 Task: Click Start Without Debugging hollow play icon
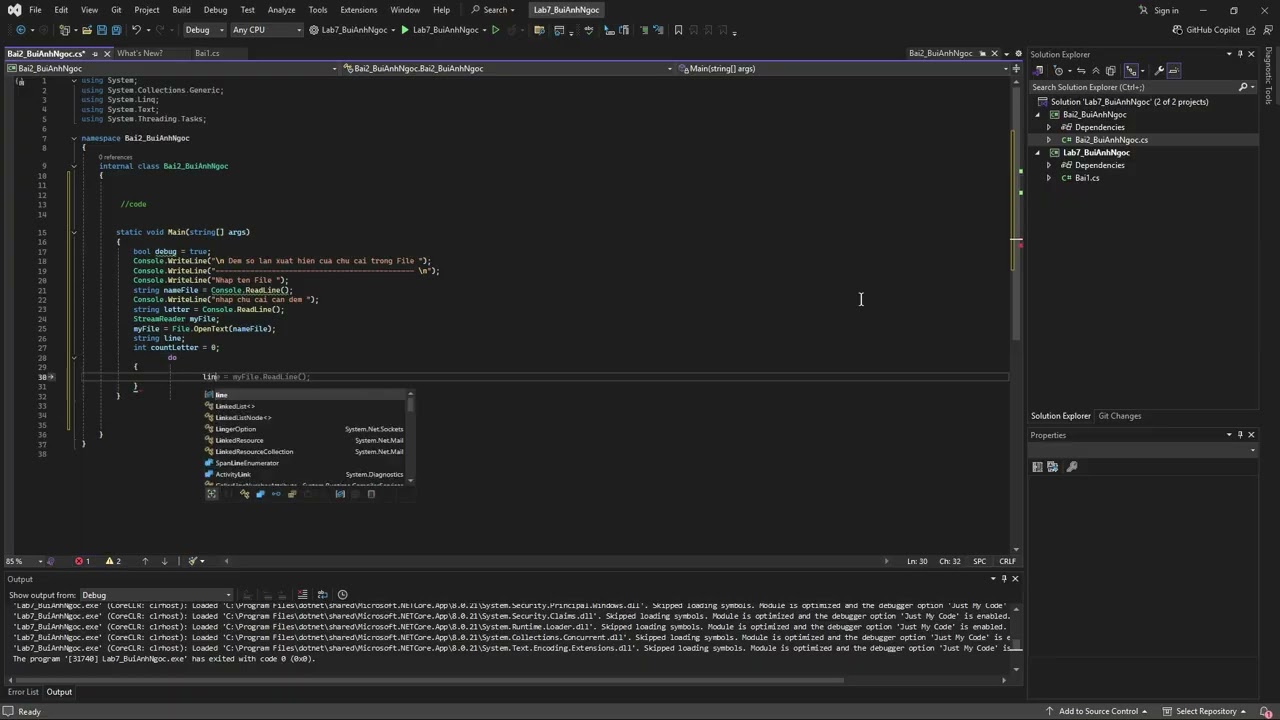coord(495,30)
